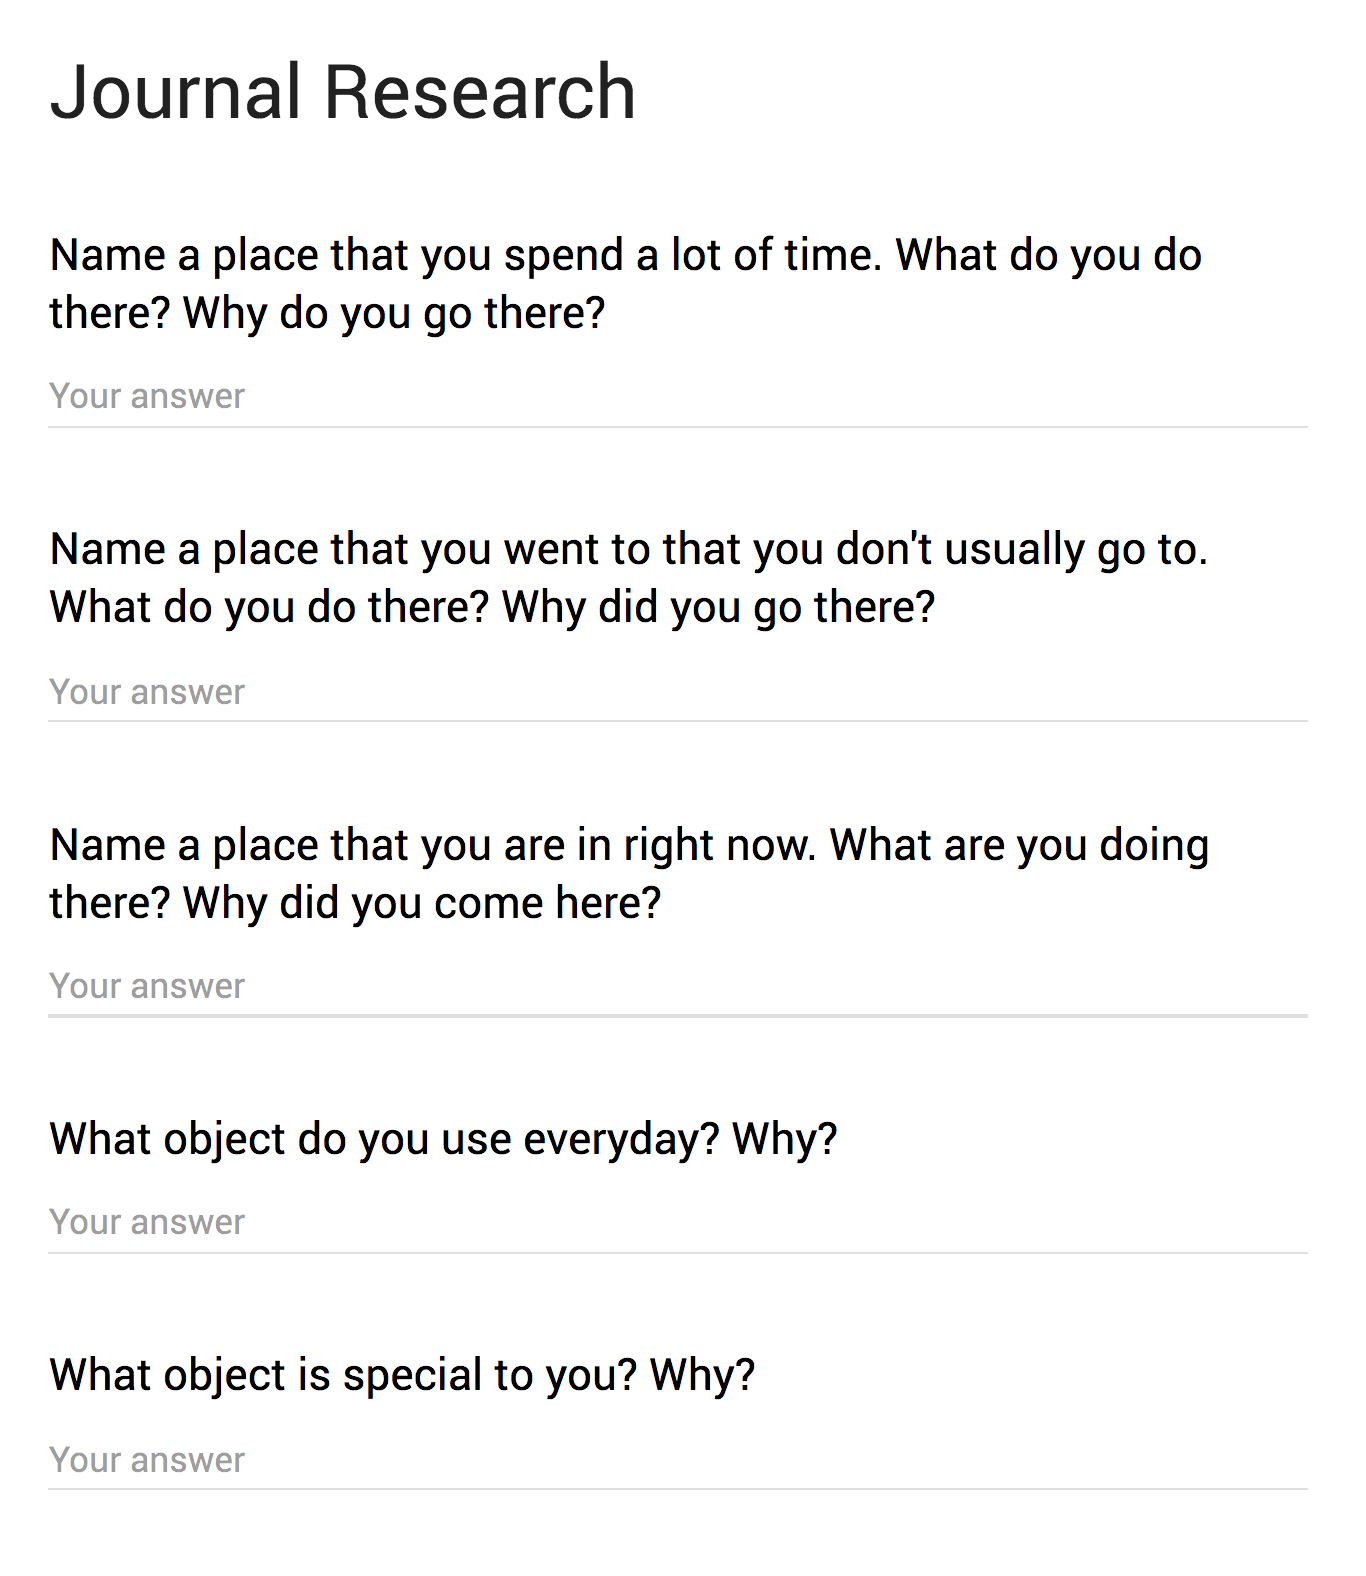Screen dimensions: 1366x1576
Task: Click "What object is special to you?" question
Action: pyautogui.click(x=343, y=1376)
